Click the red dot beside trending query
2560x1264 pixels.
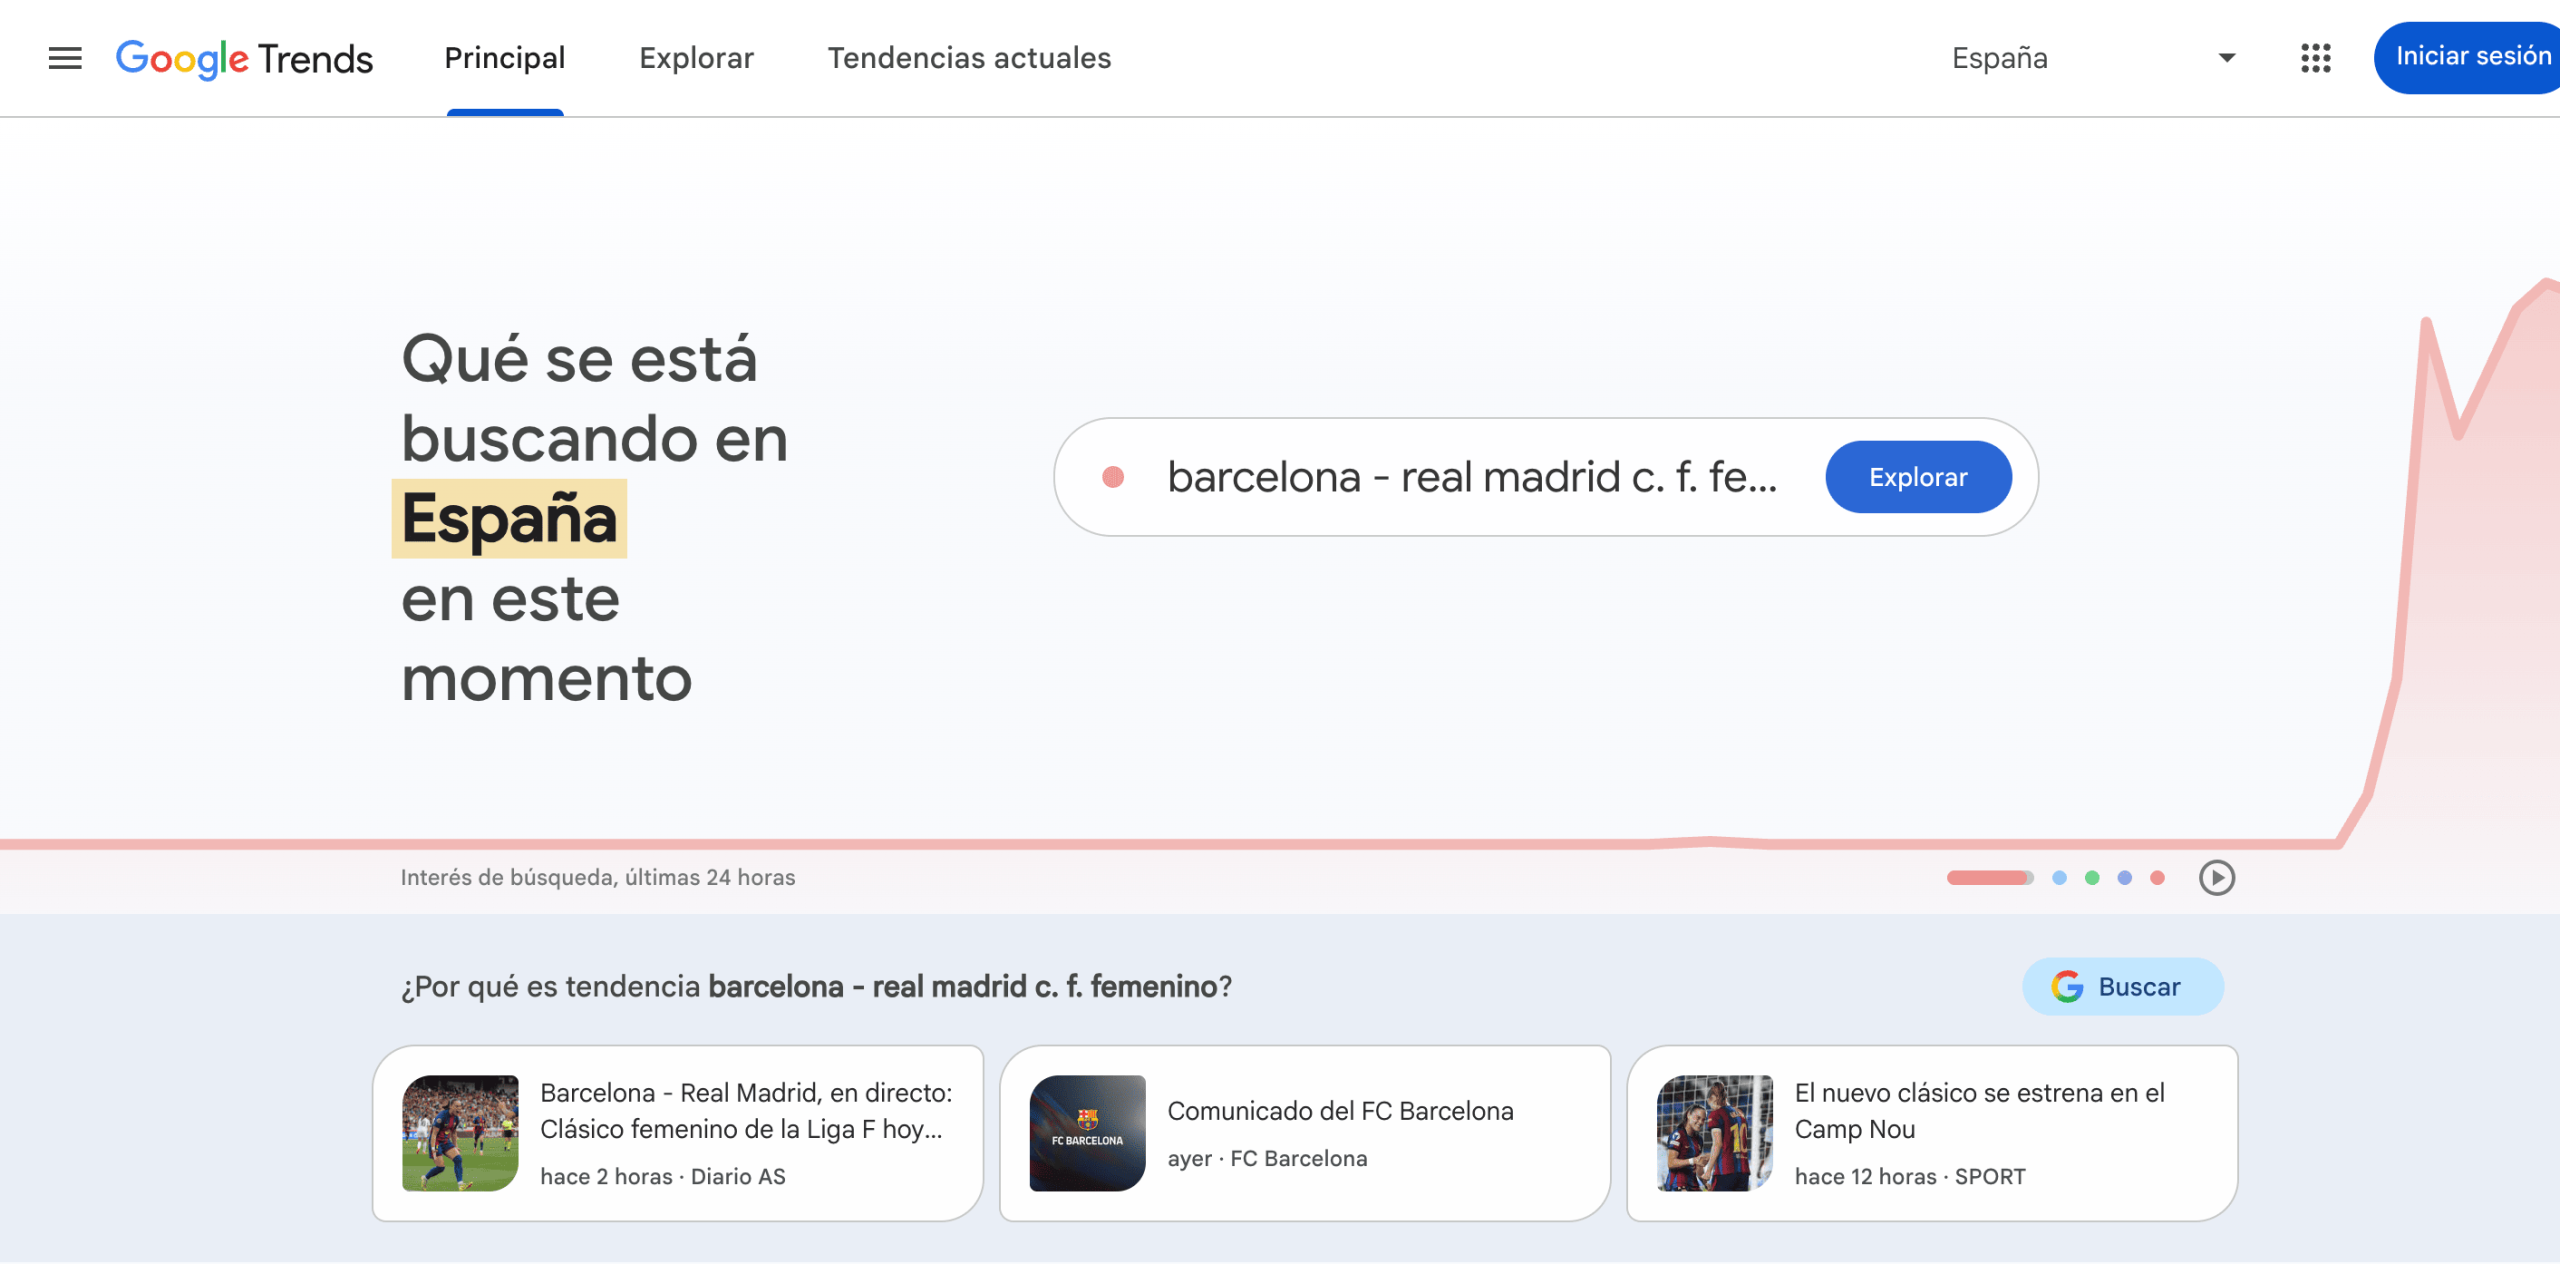pyautogui.click(x=1113, y=477)
